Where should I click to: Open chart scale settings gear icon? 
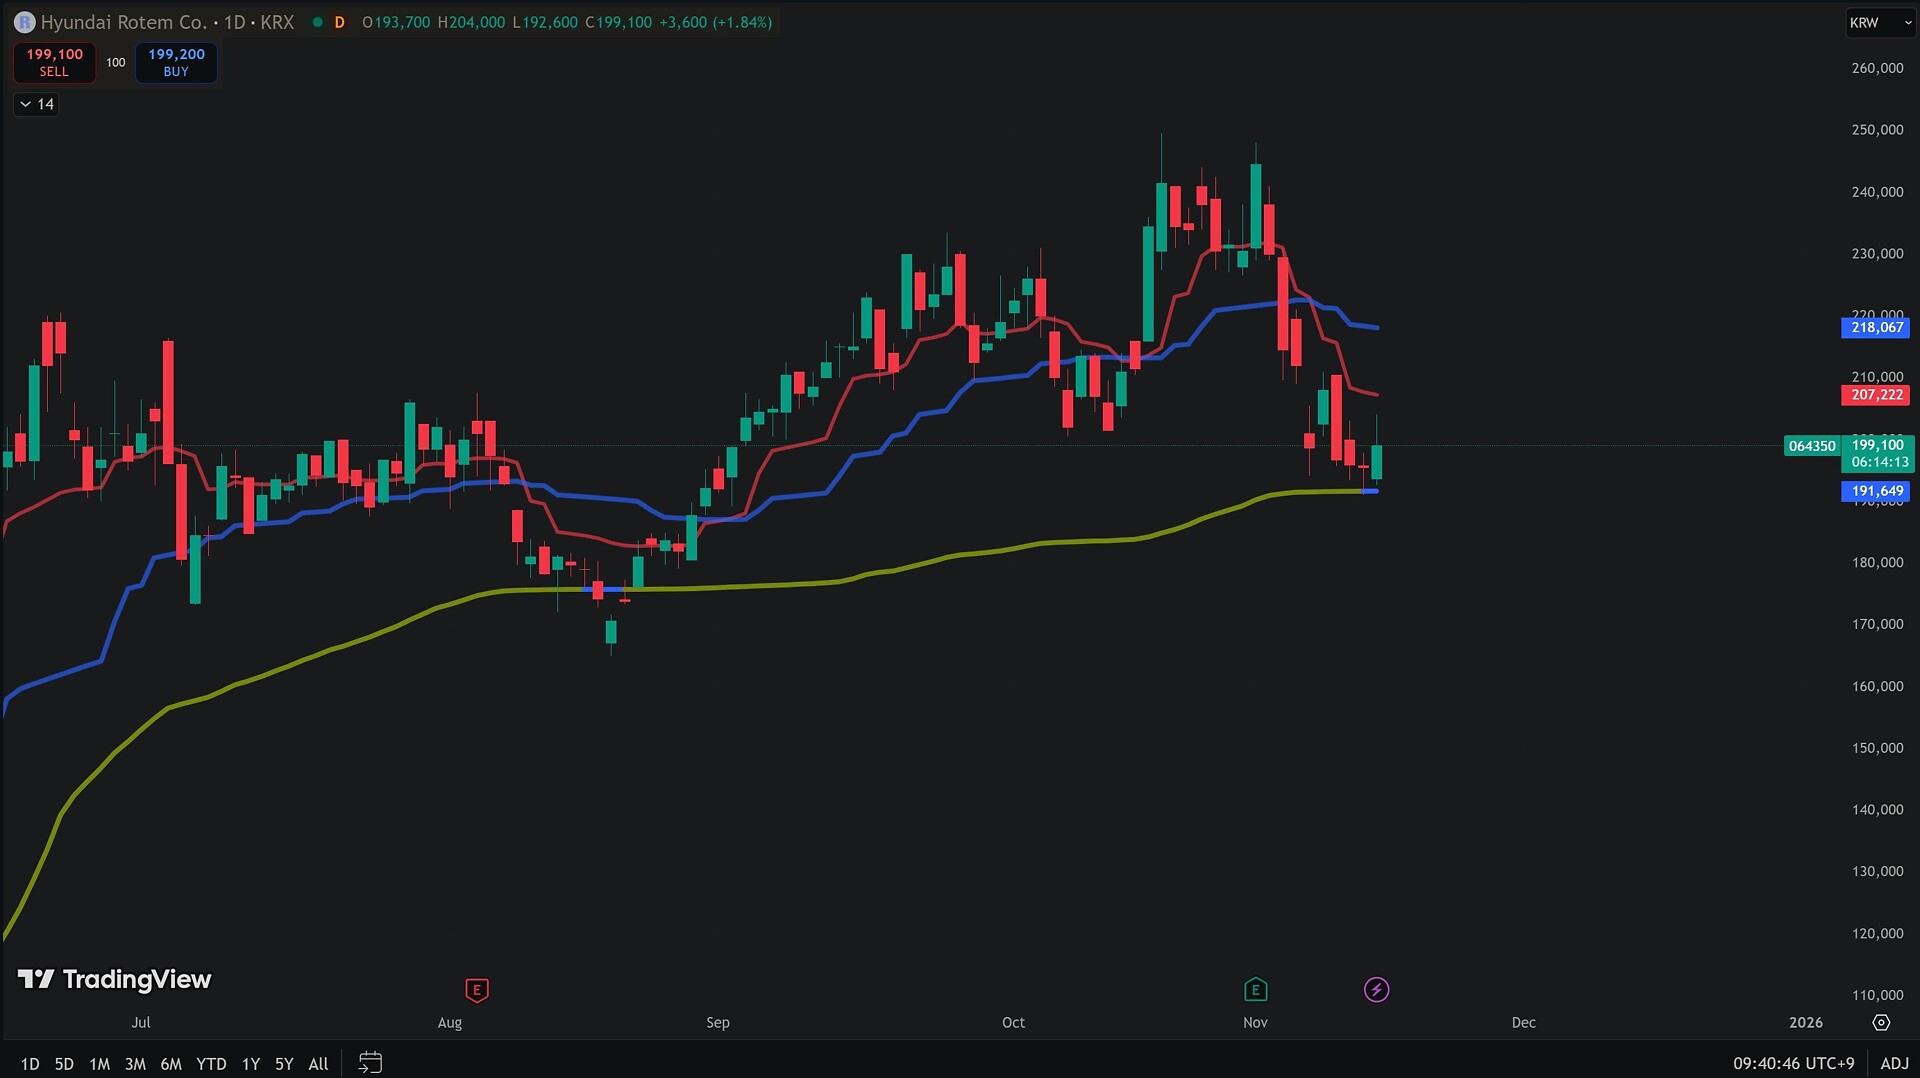tap(1881, 1022)
